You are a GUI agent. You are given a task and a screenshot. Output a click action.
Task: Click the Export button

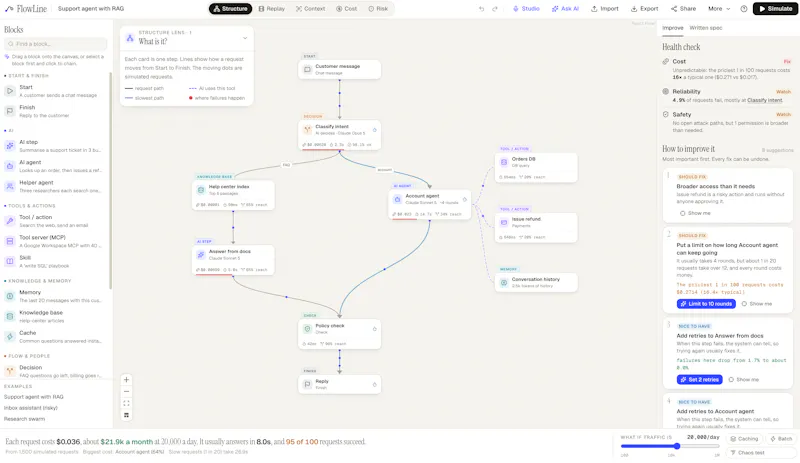coord(644,9)
